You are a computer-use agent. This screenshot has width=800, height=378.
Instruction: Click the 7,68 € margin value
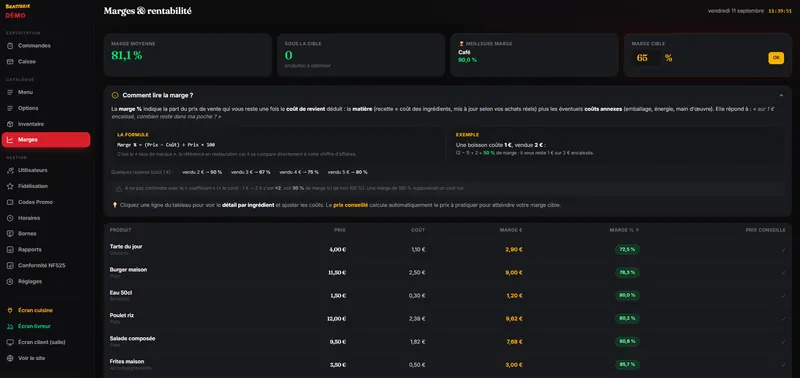pos(514,342)
